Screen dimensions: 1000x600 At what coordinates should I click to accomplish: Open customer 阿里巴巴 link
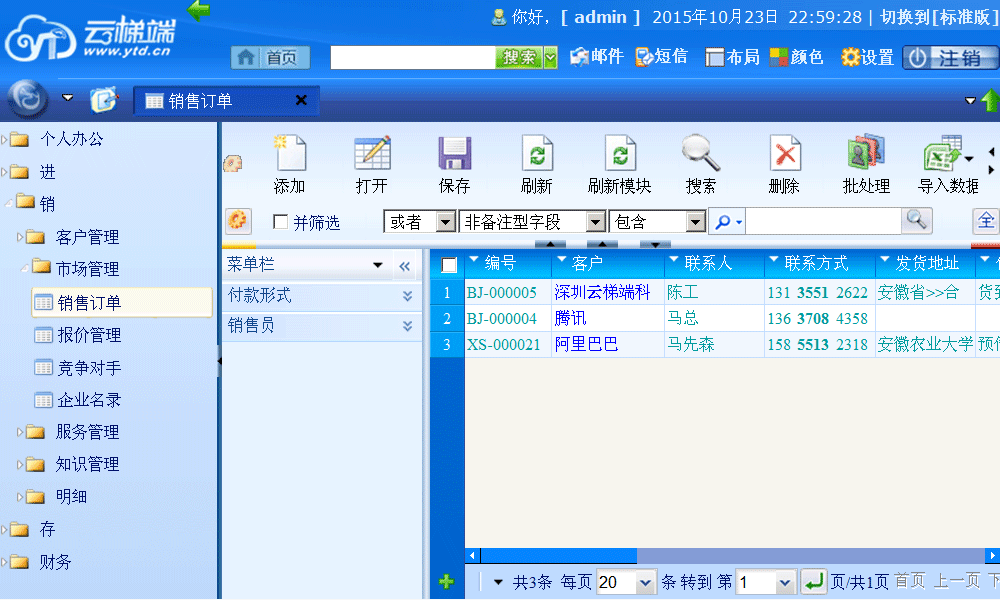[586, 344]
